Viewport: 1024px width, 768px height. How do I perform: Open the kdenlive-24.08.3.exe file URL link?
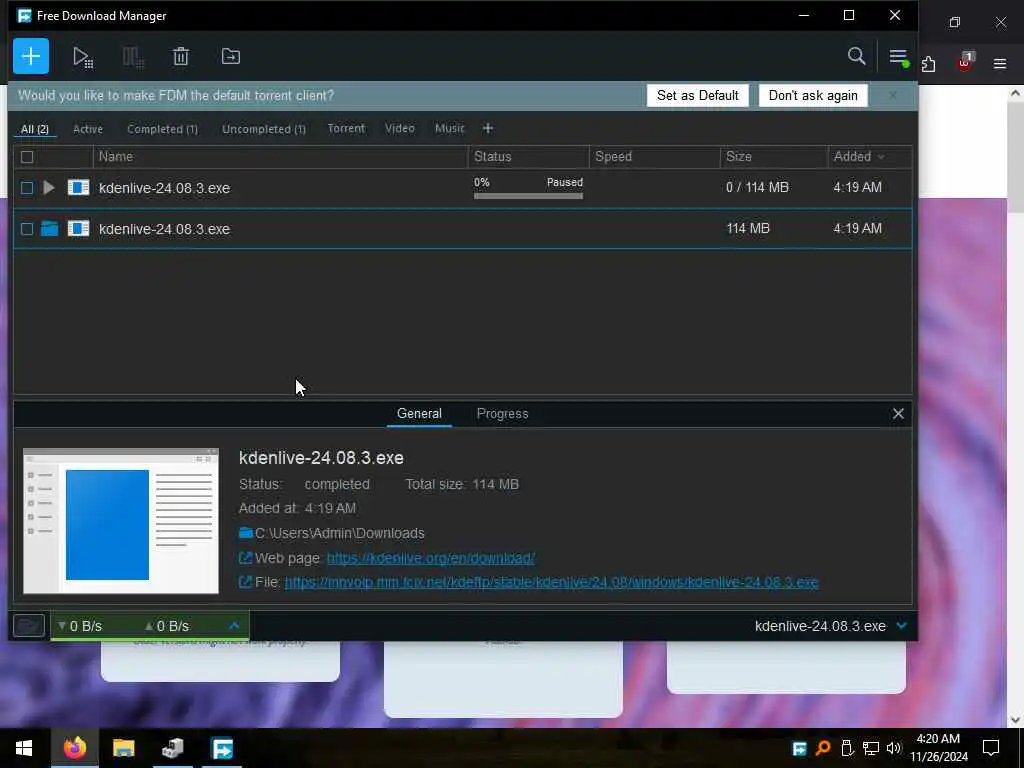click(551, 582)
